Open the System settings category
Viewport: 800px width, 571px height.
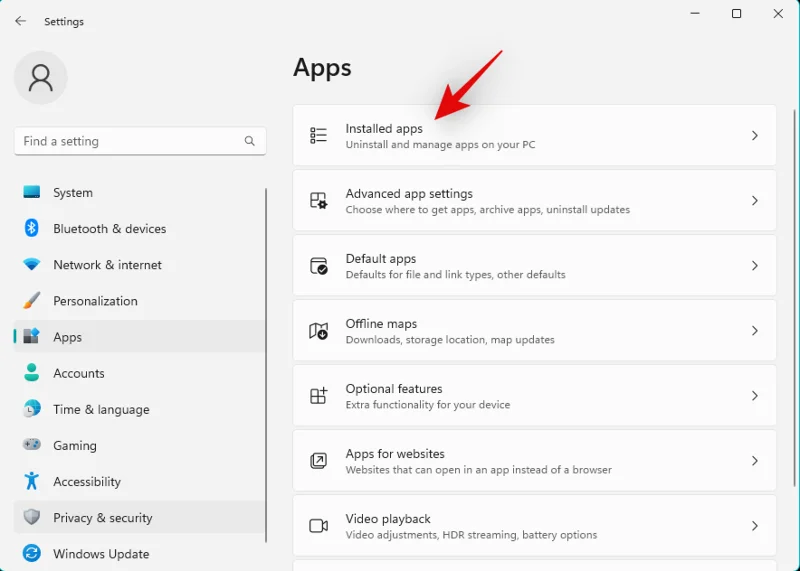[73, 193]
